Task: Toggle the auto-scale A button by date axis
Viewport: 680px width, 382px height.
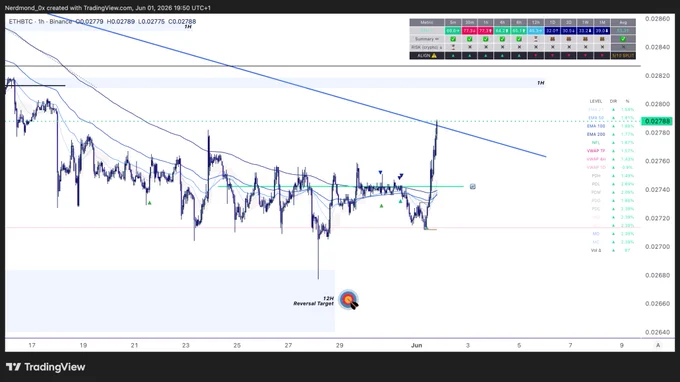Action: (x=658, y=345)
